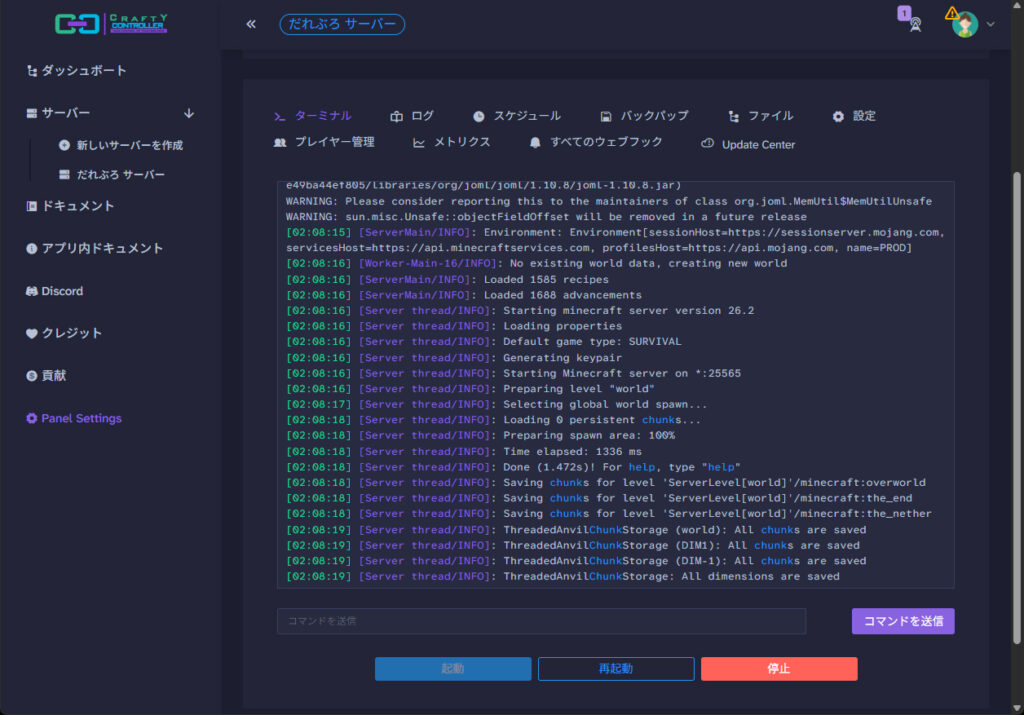The height and width of the screenshot is (715, 1024).
Task: Collapse the サーバー section arrow
Action: [x=189, y=113]
